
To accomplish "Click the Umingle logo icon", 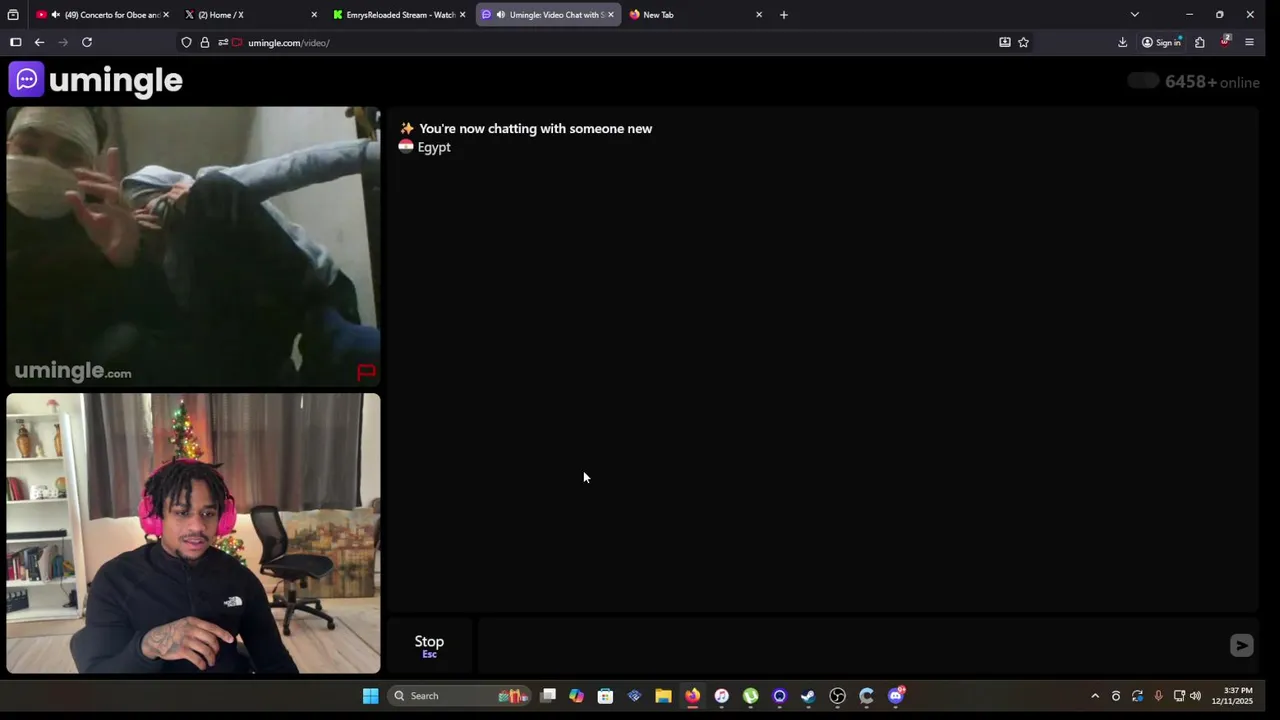I will [27, 80].
